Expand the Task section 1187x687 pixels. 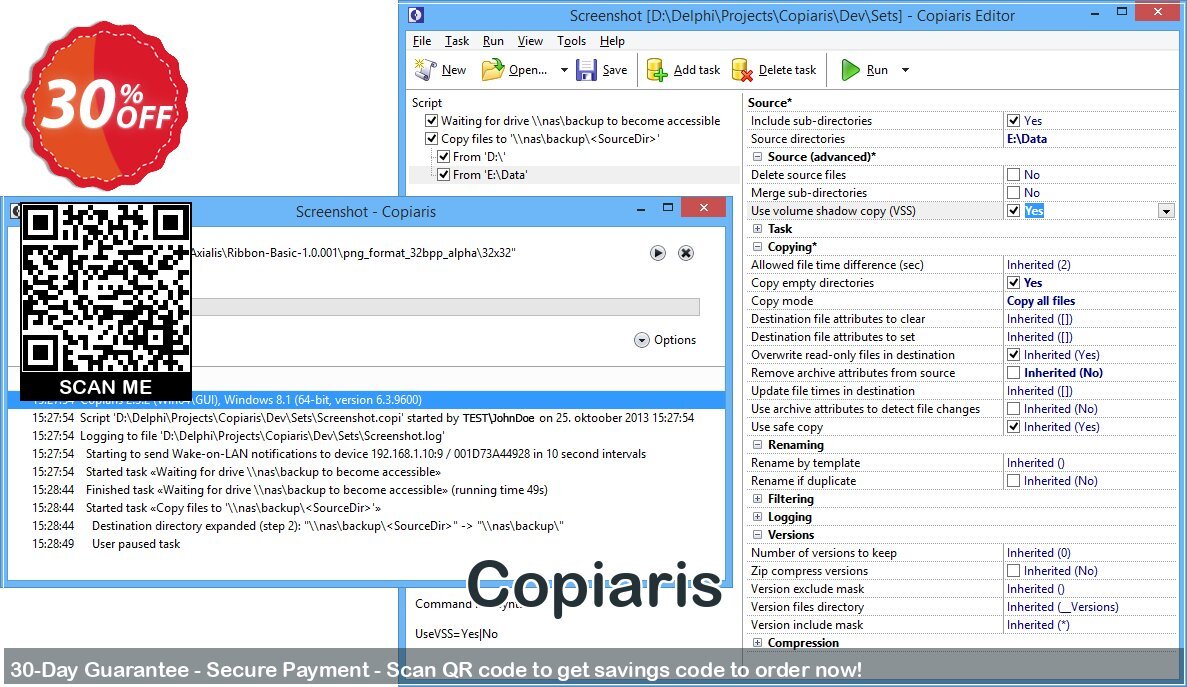click(x=757, y=228)
